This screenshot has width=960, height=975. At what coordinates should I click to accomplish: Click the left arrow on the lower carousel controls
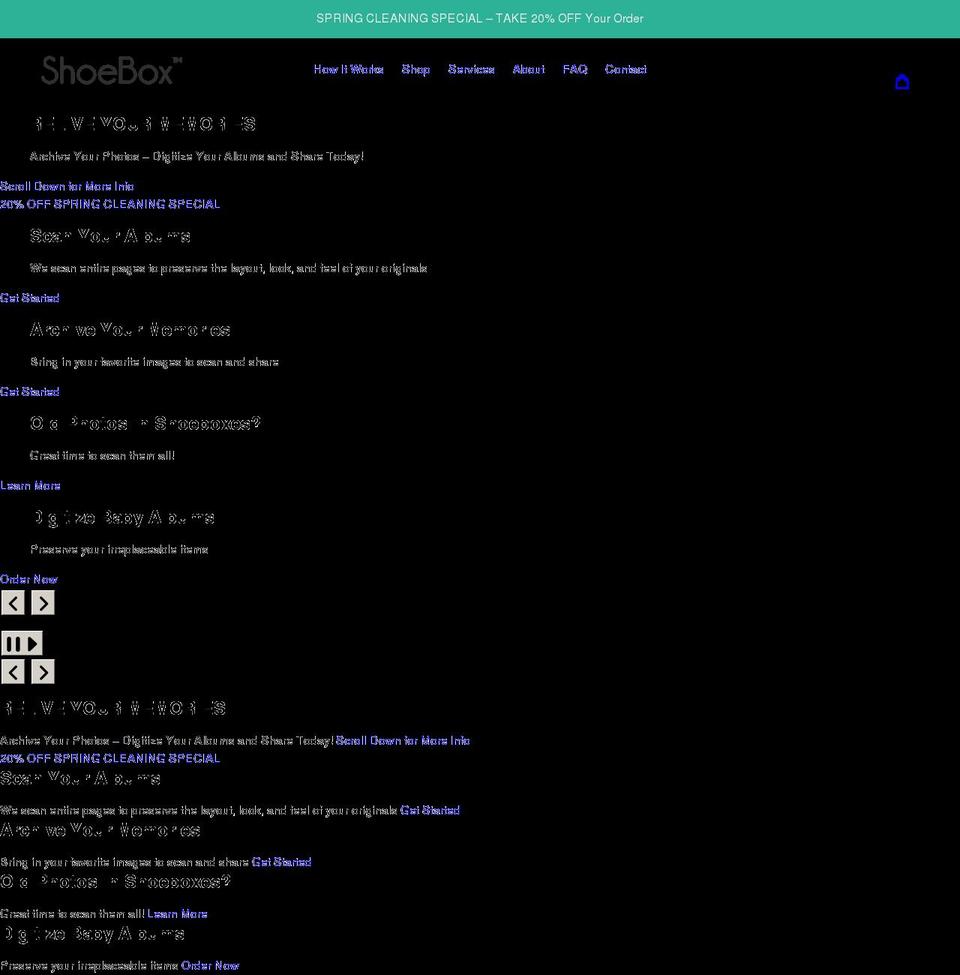coord(13,671)
